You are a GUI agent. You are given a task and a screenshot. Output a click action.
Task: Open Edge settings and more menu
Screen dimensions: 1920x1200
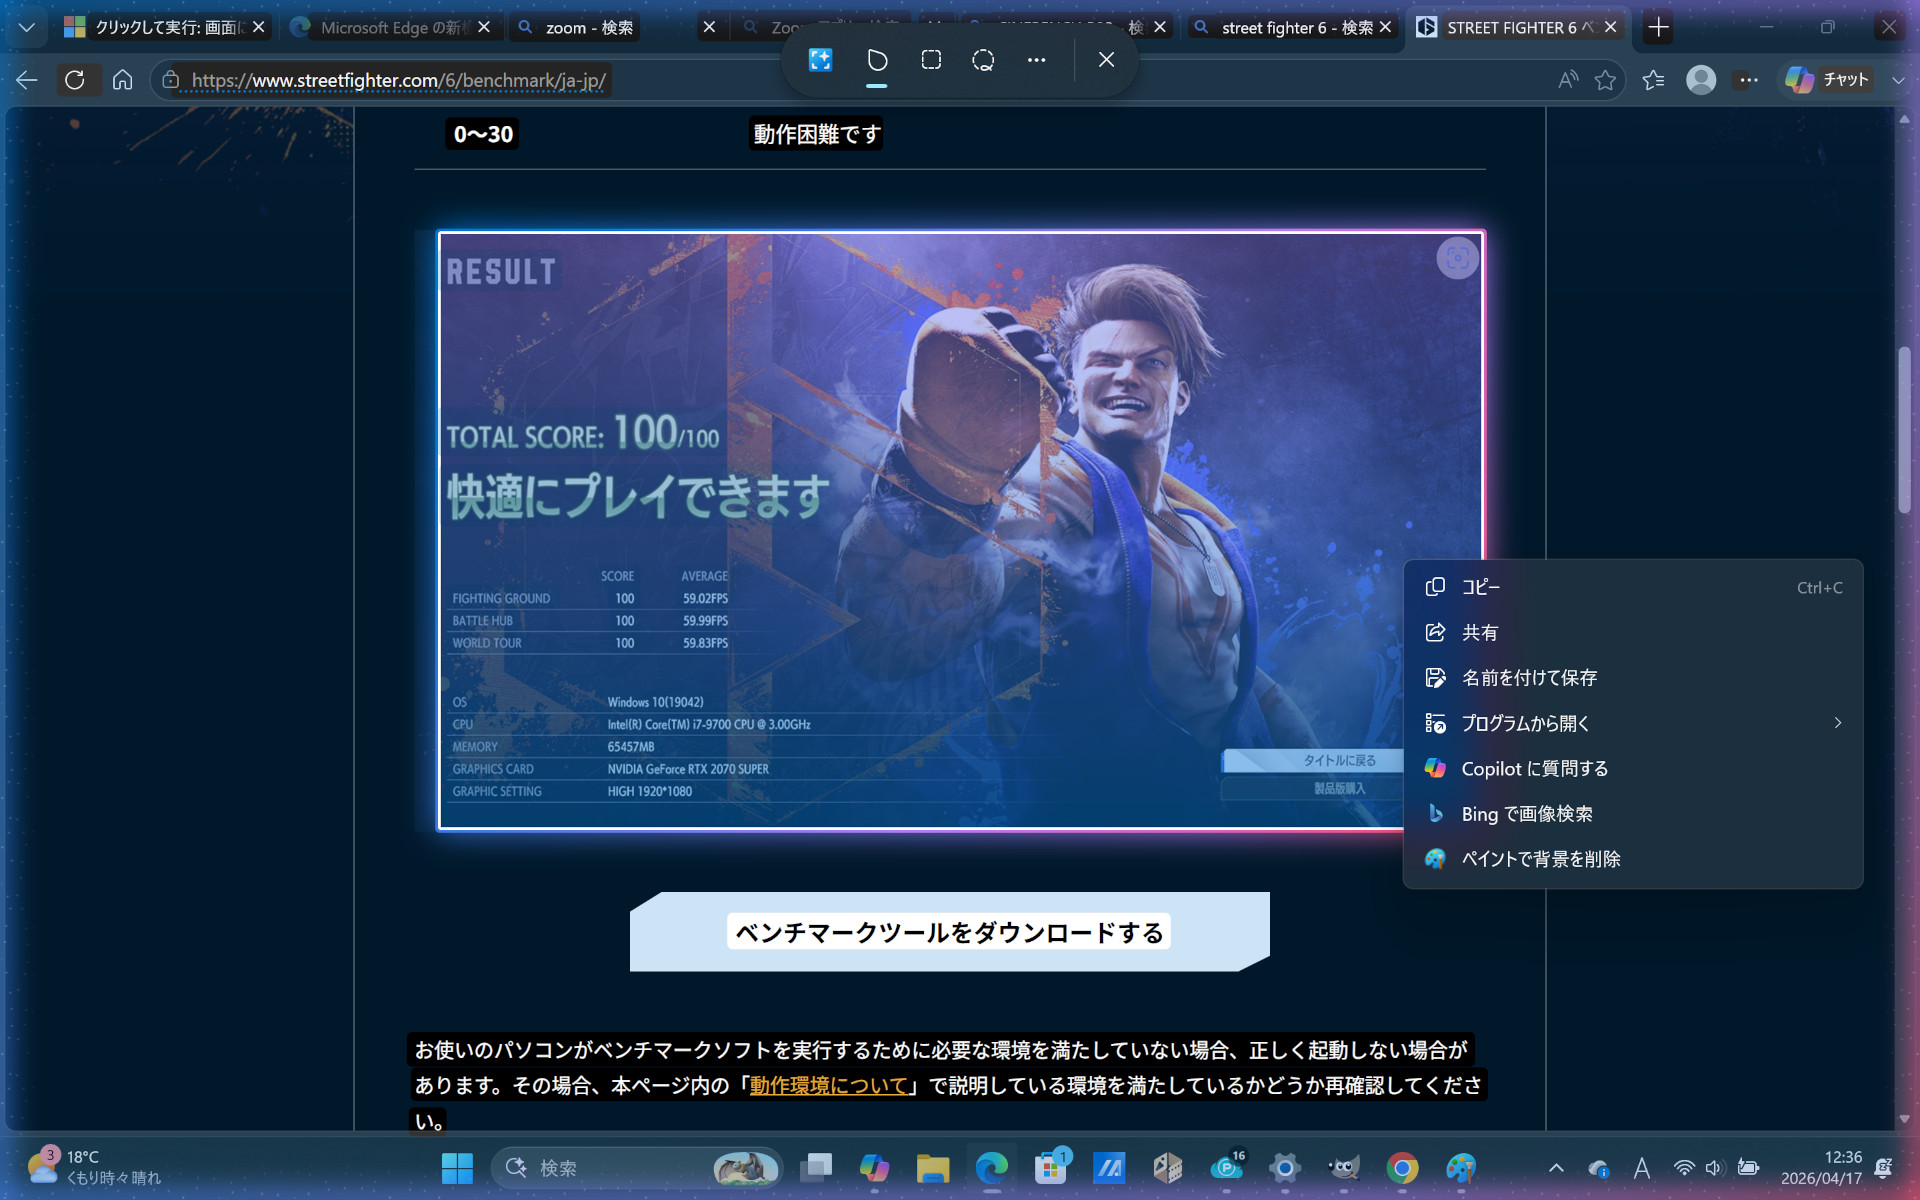tap(1748, 80)
